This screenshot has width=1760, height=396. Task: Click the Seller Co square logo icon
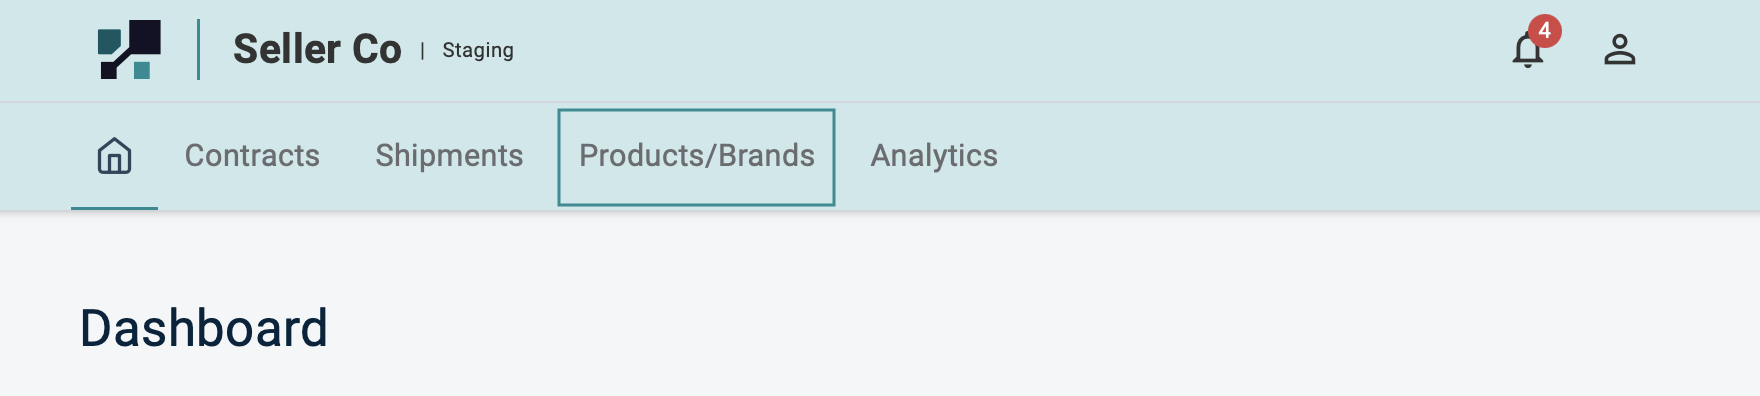pyautogui.click(x=129, y=49)
